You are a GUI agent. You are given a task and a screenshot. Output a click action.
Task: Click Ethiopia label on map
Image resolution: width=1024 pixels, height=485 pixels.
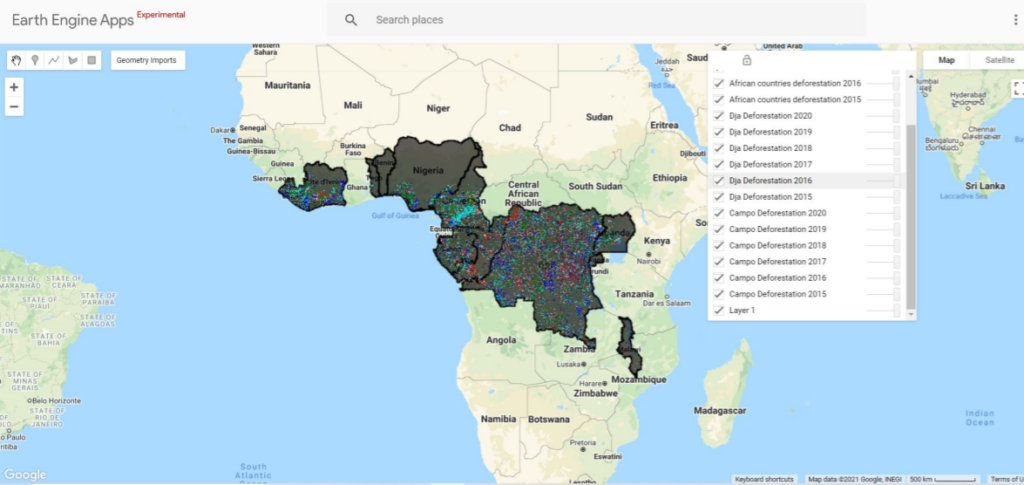[x=669, y=178]
